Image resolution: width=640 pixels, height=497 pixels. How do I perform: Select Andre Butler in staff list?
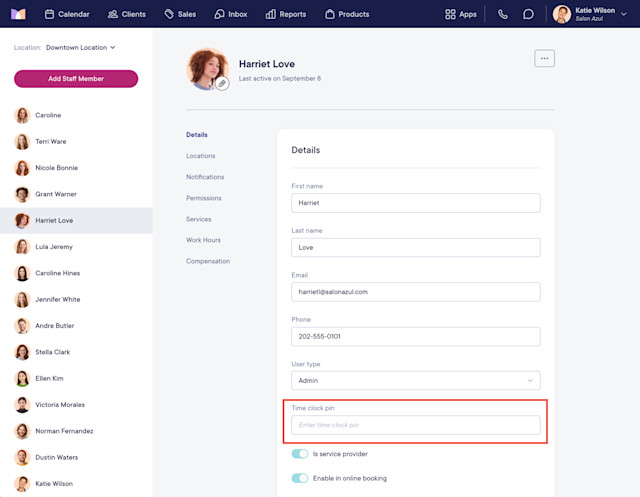click(76, 326)
